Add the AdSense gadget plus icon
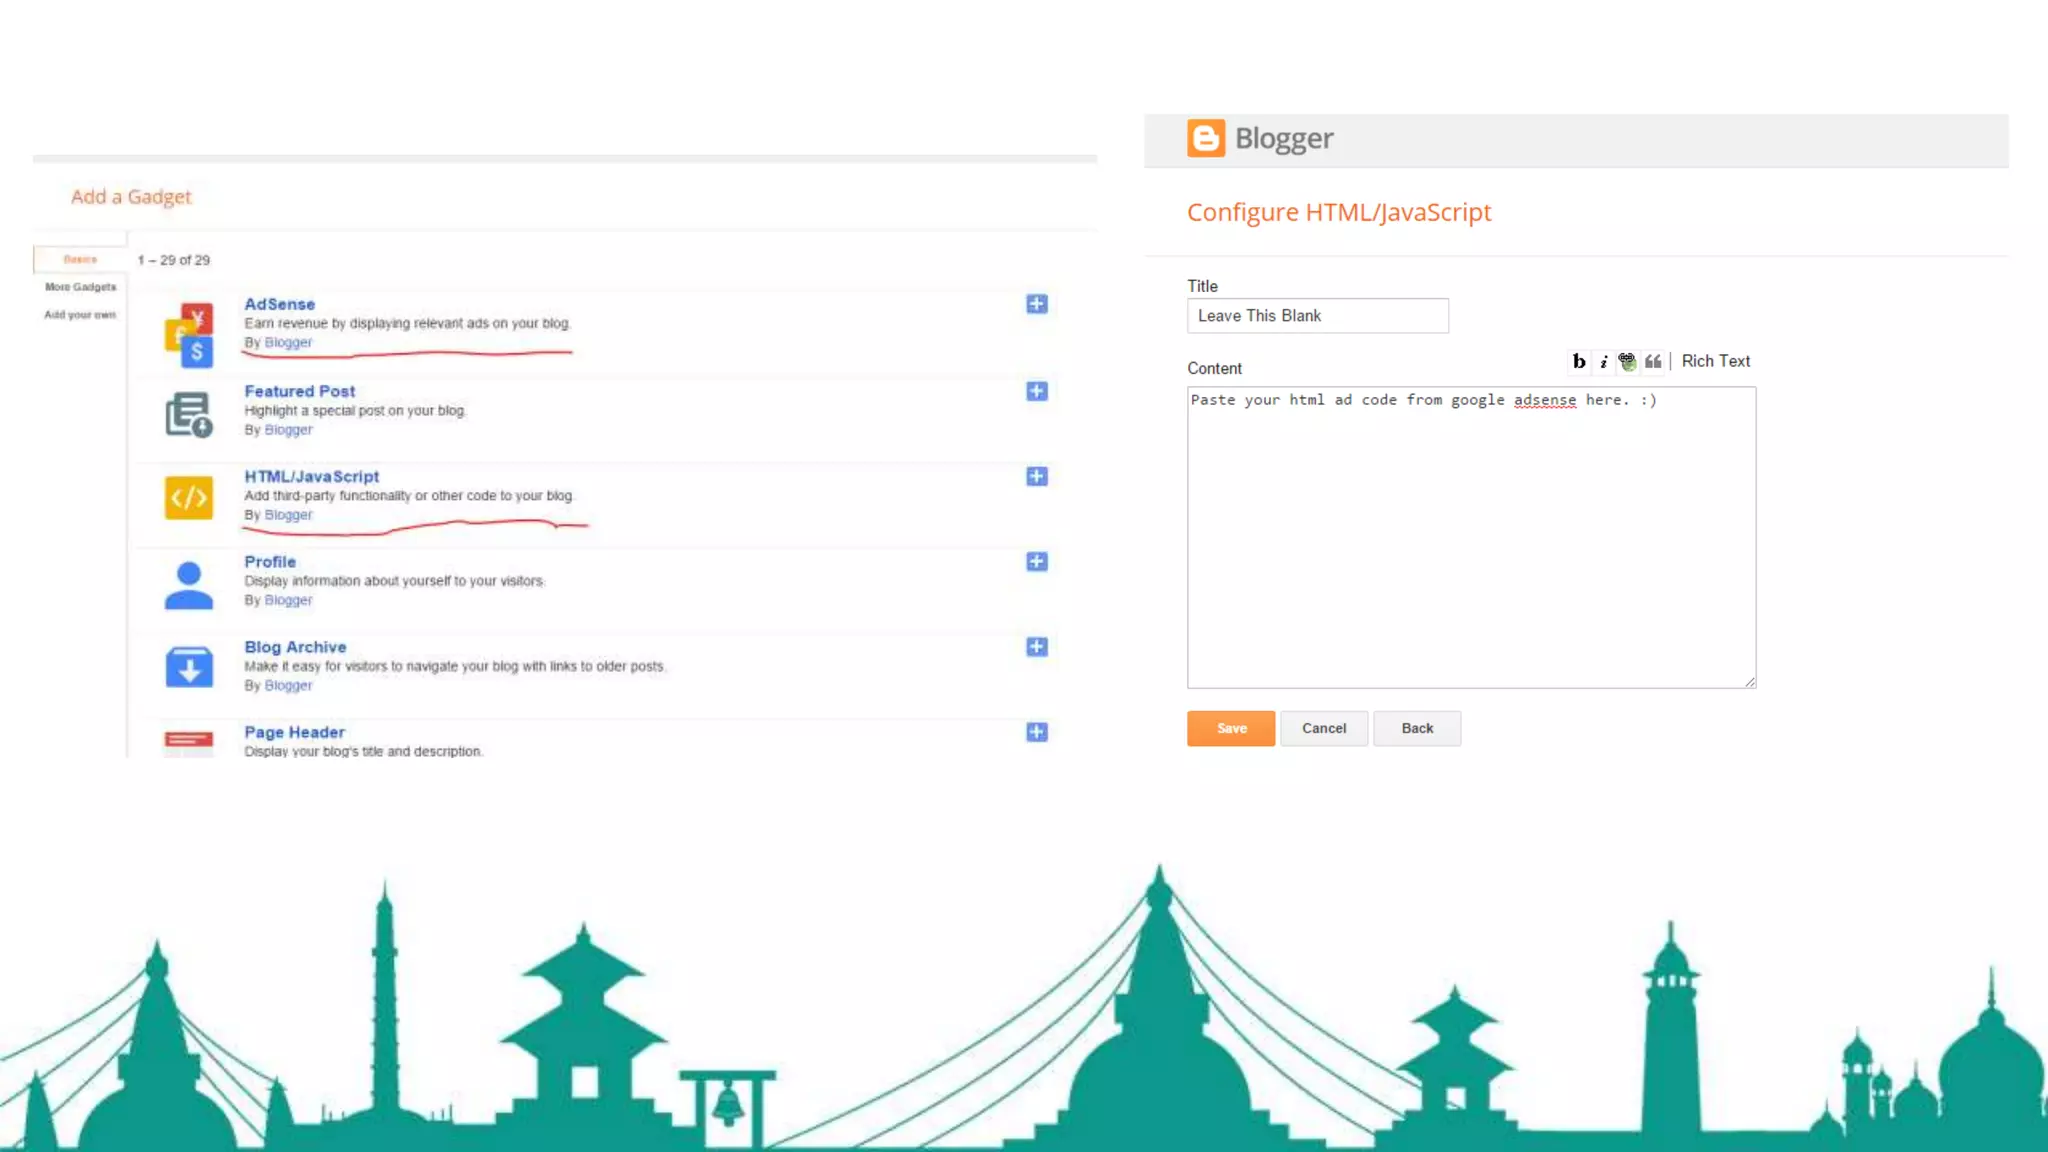The height and width of the screenshot is (1152, 2048). [1037, 304]
